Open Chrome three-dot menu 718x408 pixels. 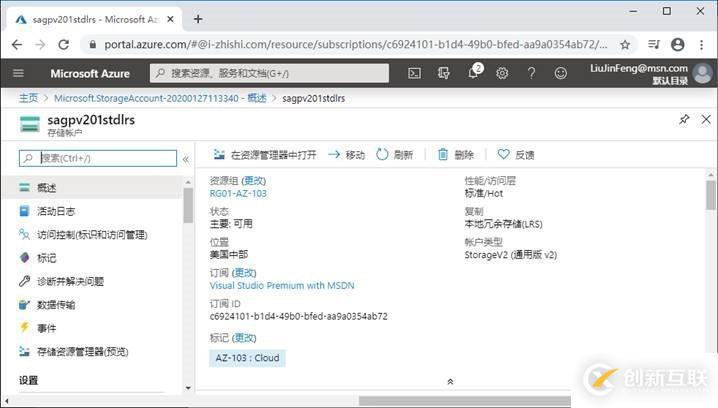point(702,44)
